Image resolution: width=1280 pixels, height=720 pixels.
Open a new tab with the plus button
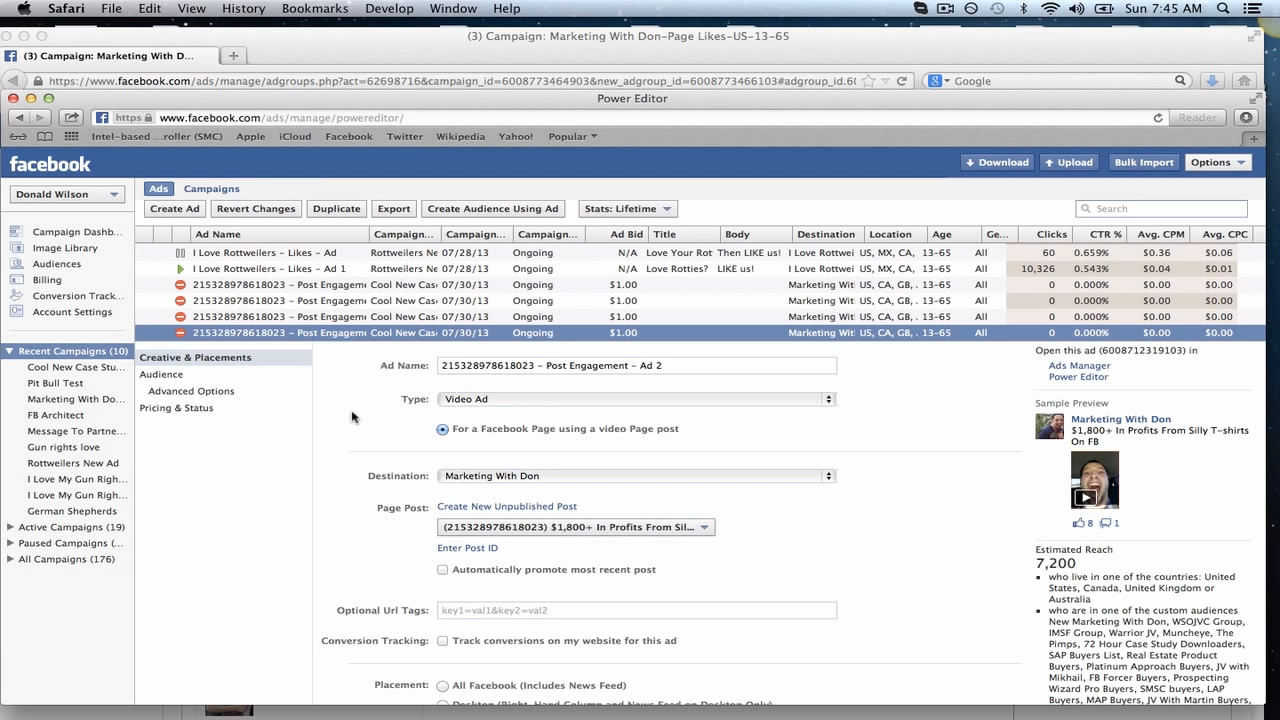[x=233, y=56]
